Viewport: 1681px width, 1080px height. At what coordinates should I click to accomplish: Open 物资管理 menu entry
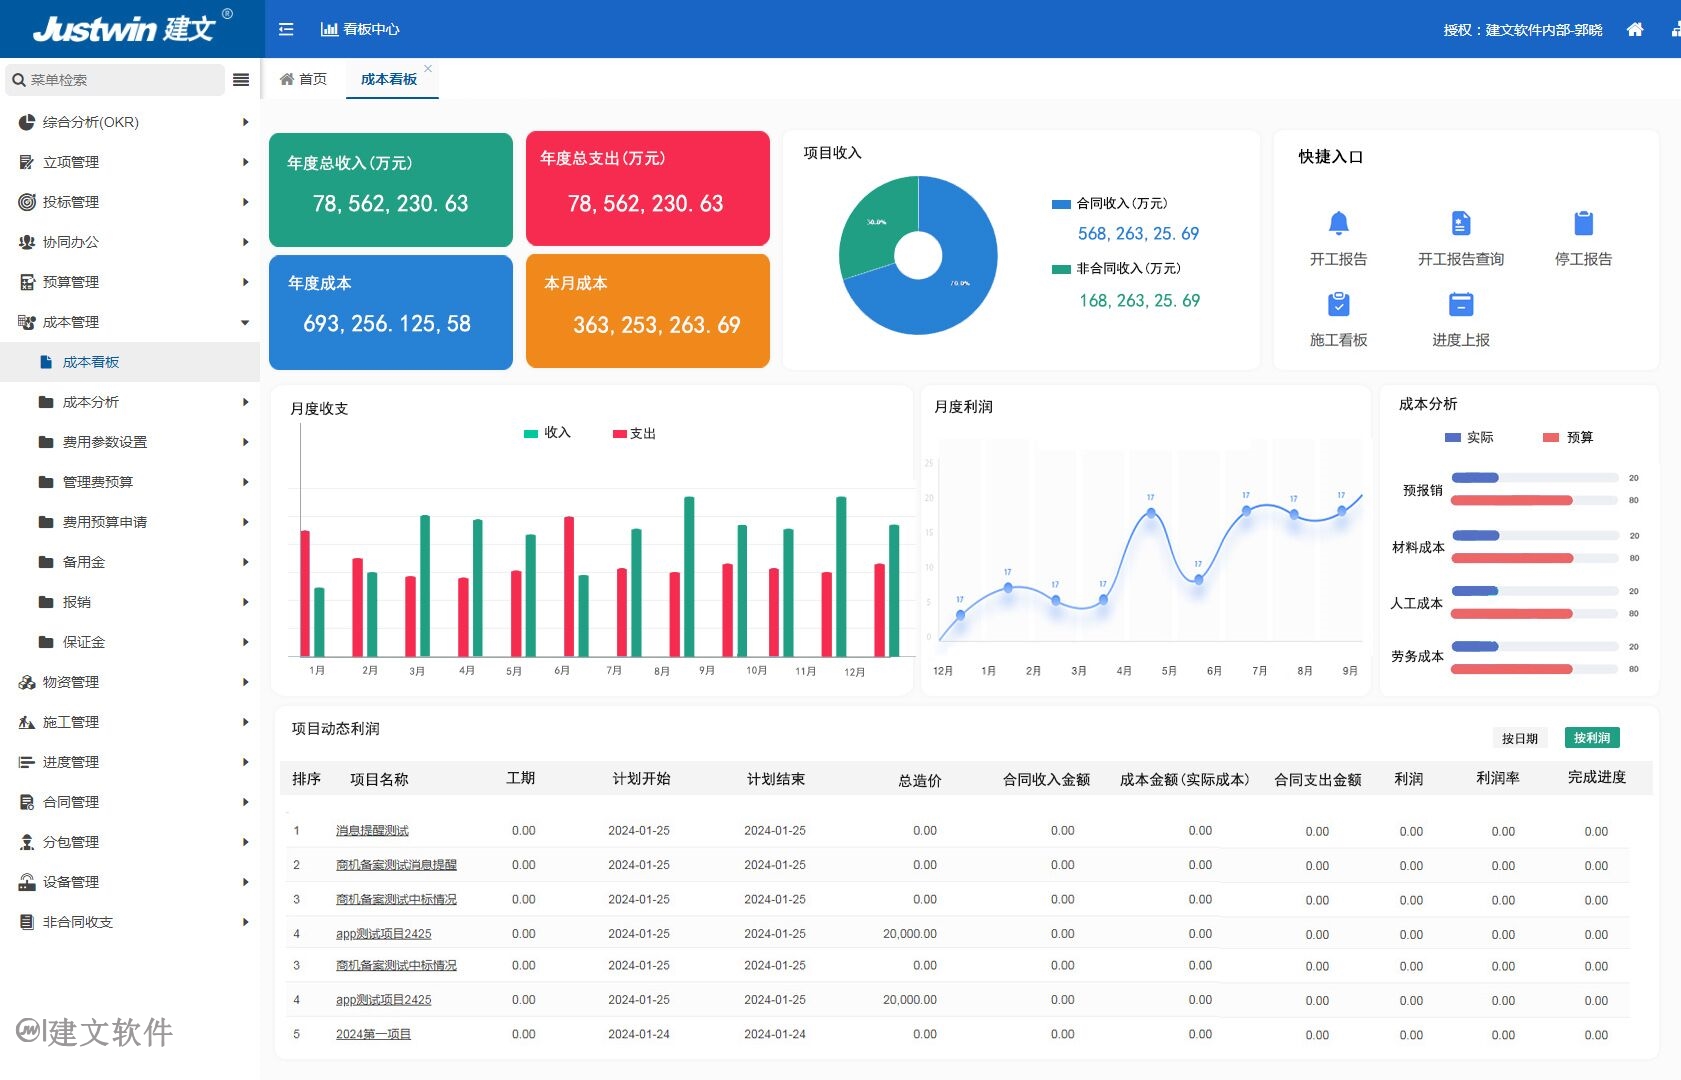[x=130, y=682]
